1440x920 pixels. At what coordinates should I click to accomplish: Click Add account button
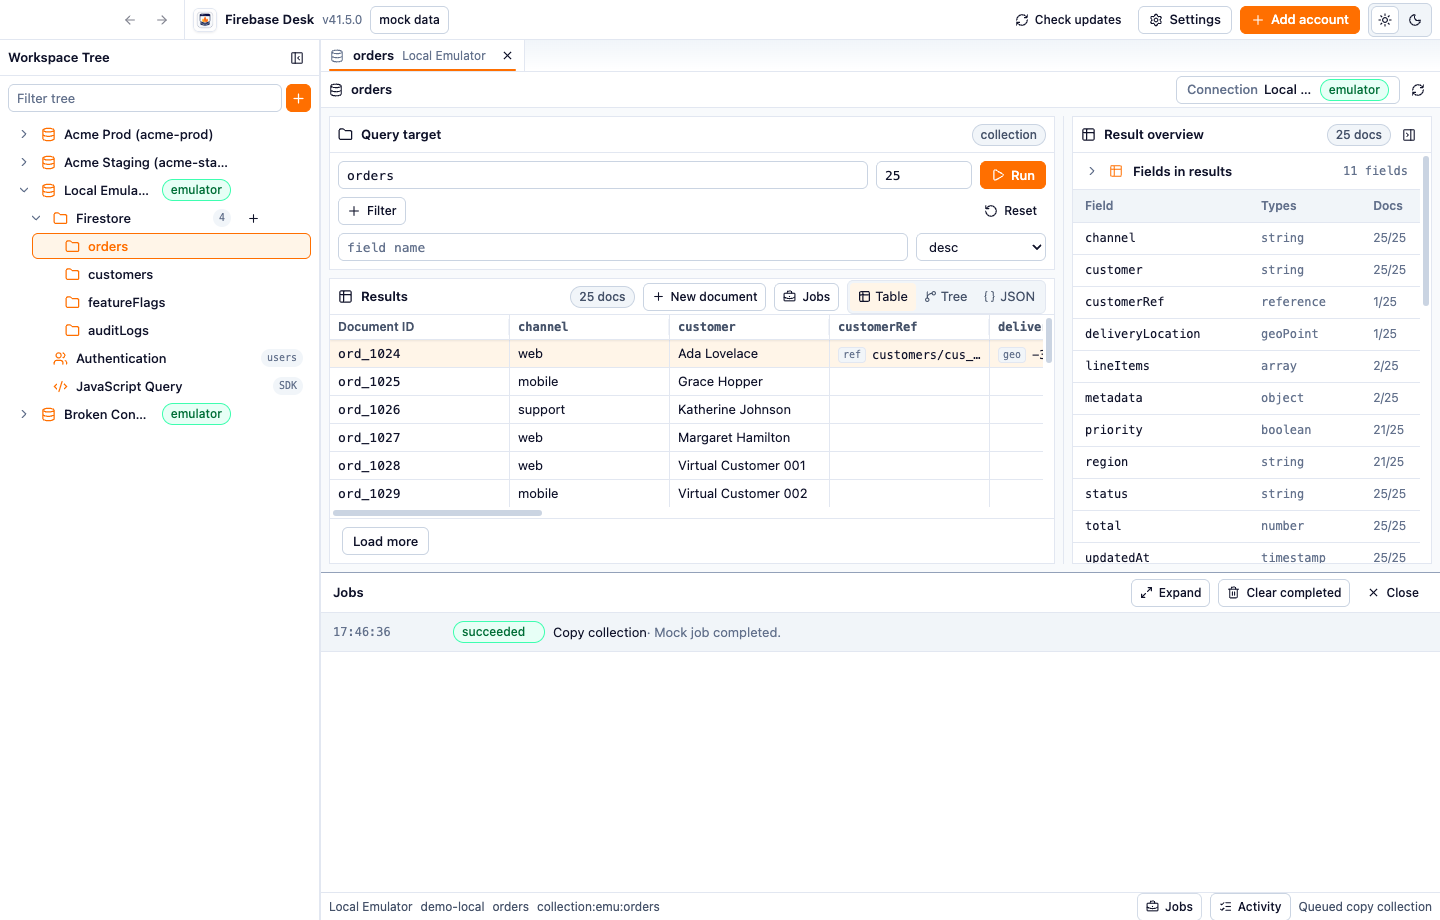click(x=1300, y=20)
